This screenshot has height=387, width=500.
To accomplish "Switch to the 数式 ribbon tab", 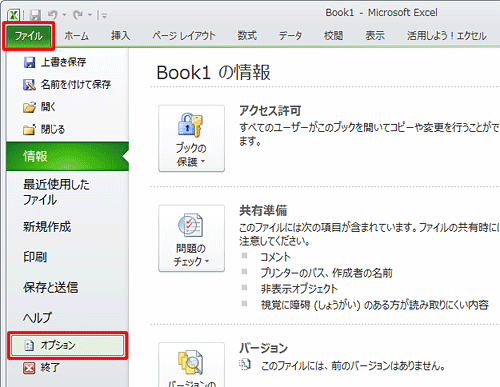I will click(247, 35).
